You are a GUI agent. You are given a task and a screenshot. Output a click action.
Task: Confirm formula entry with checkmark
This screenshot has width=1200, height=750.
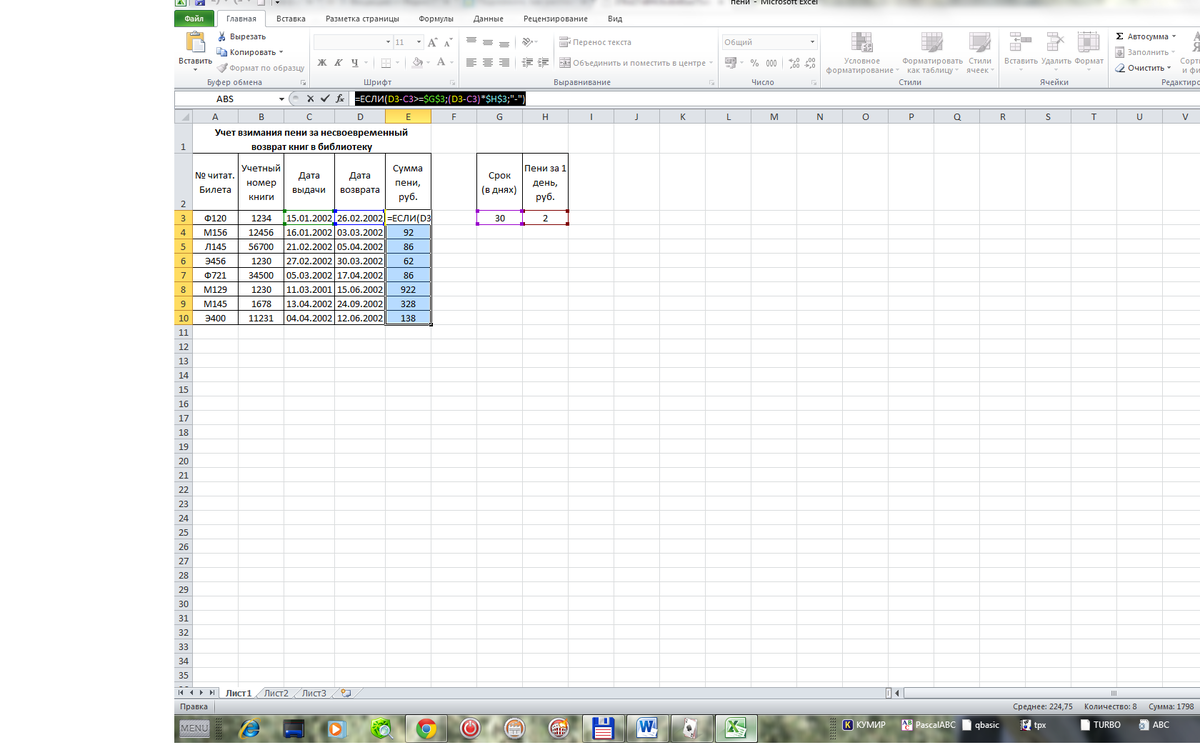pos(323,99)
